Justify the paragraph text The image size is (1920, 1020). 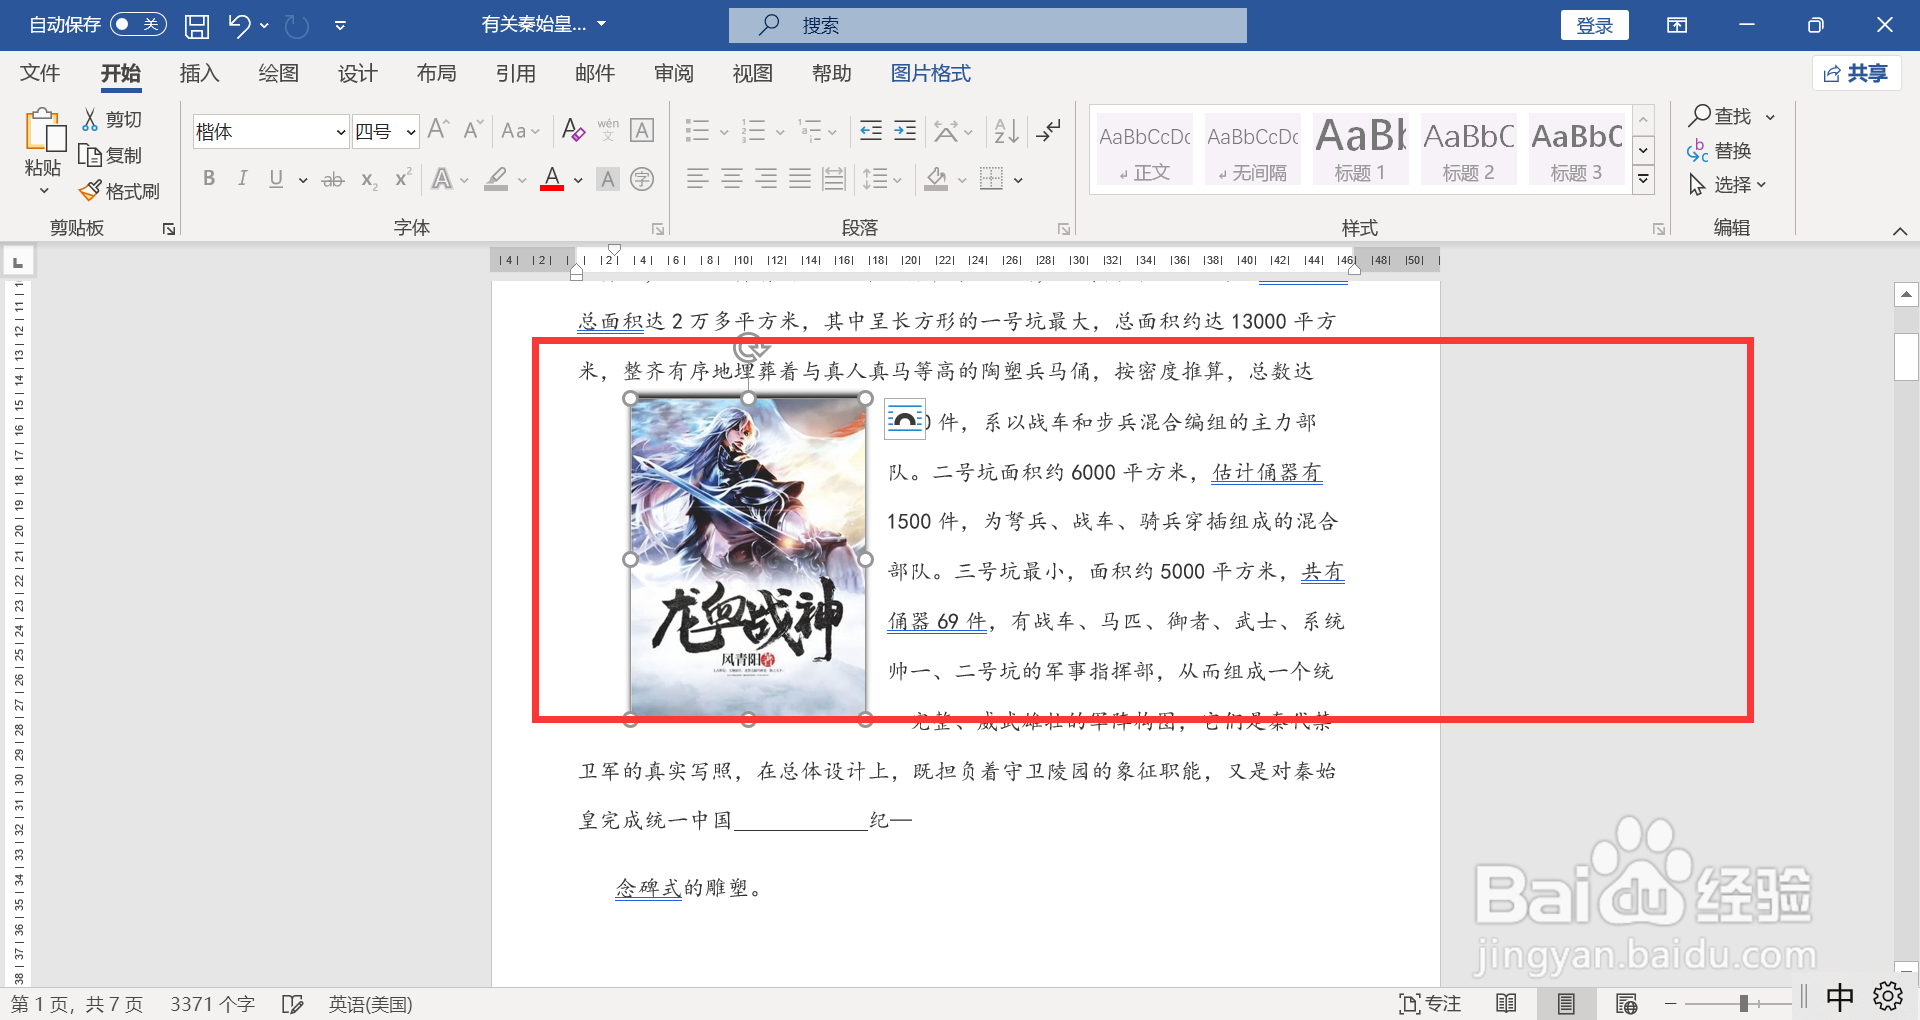[x=800, y=179]
